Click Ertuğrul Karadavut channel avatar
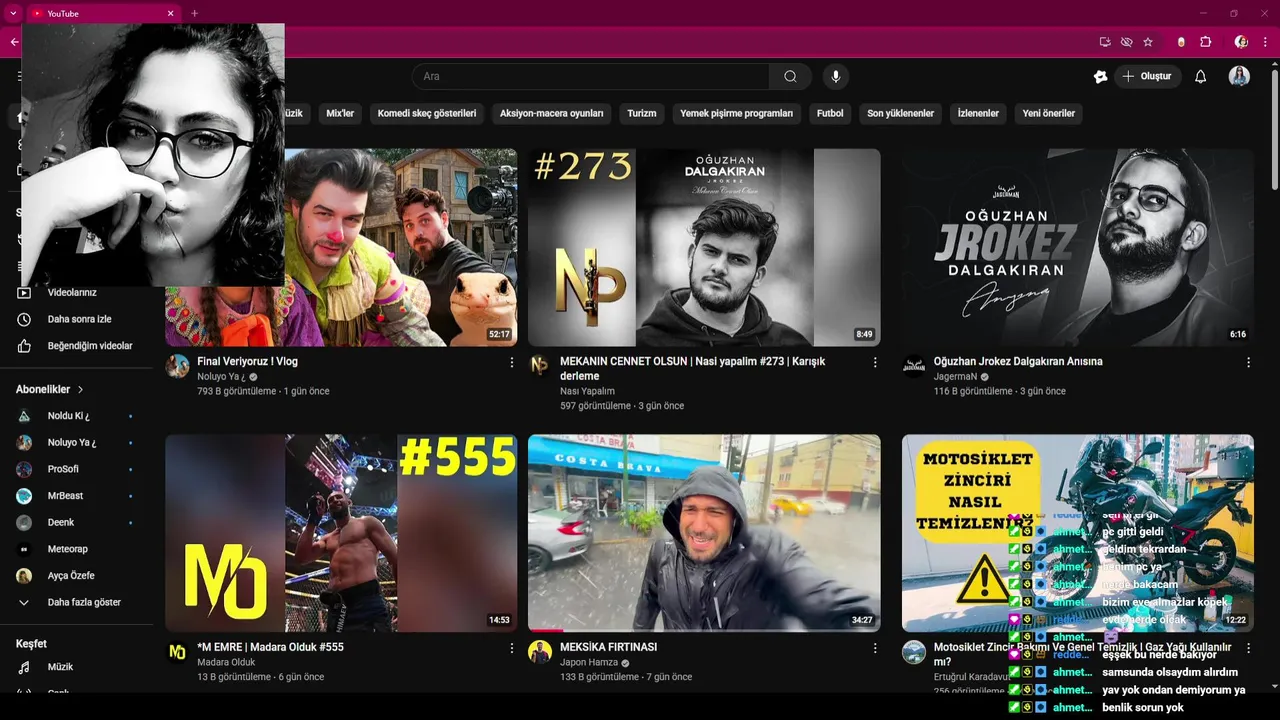The width and height of the screenshot is (1280, 720). click(914, 652)
